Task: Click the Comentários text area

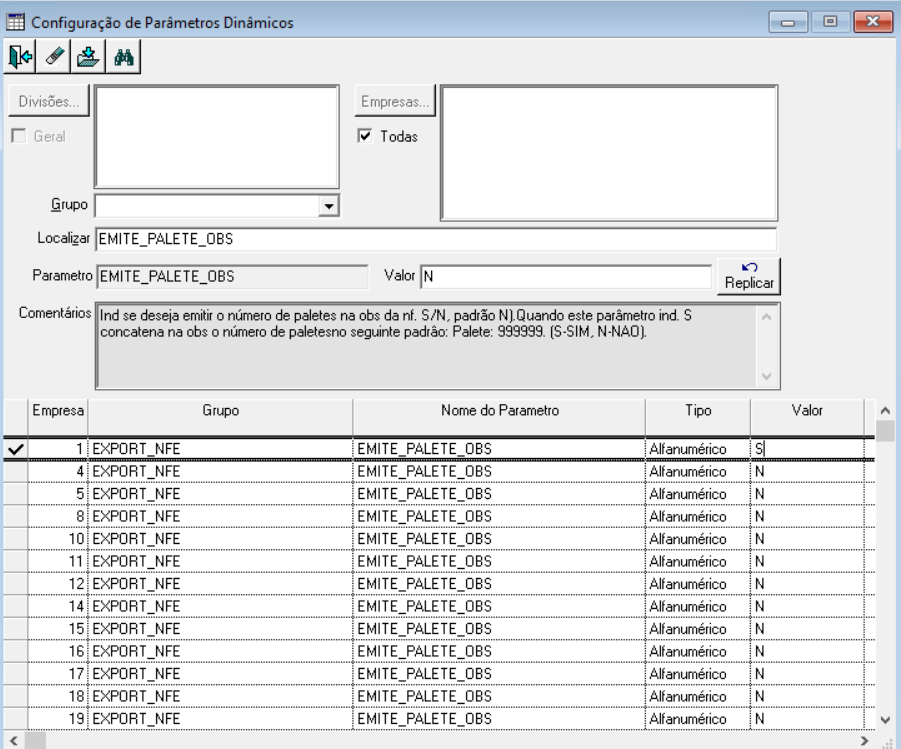Action: [x=438, y=346]
